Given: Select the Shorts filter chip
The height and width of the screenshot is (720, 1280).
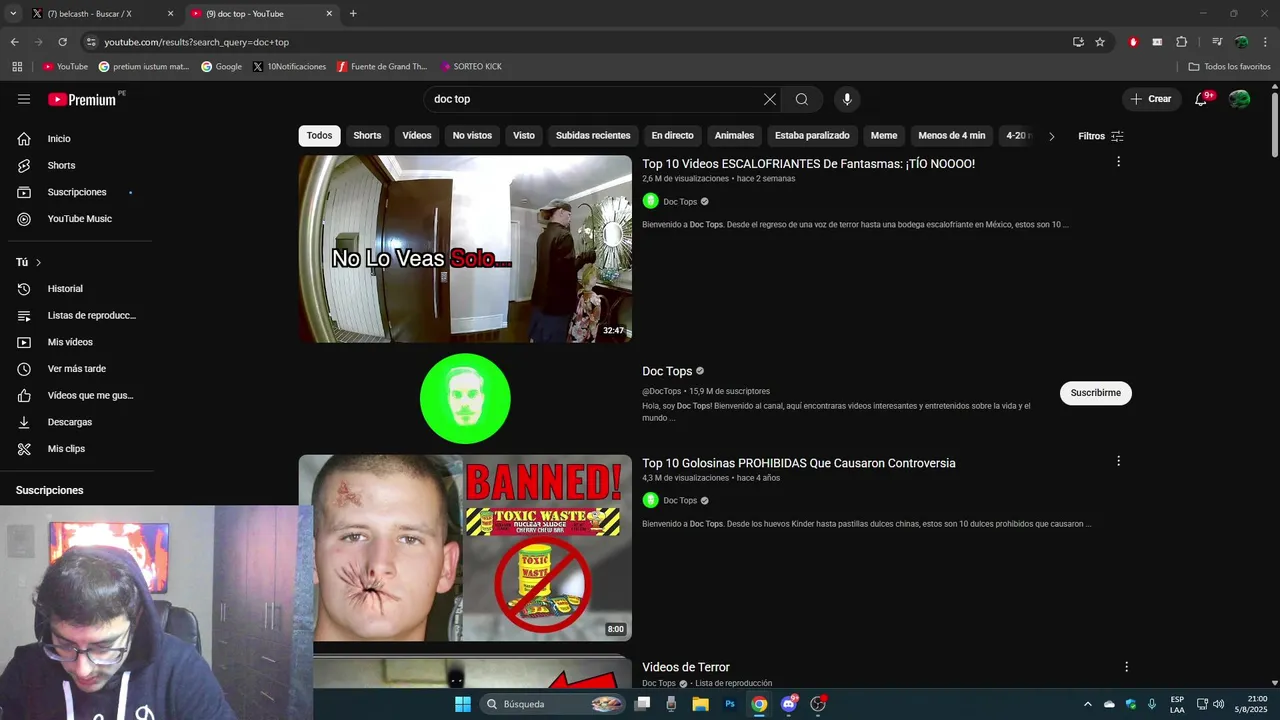Looking at the screenshot, I should pyautogui.click(x=367, y=136).
